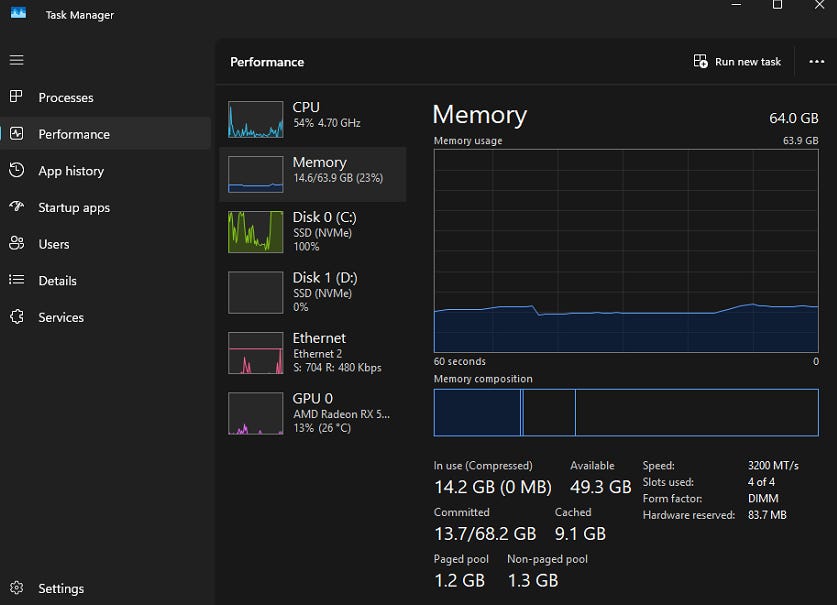Click the 9.1 GB Cached value

click(580, 533)
